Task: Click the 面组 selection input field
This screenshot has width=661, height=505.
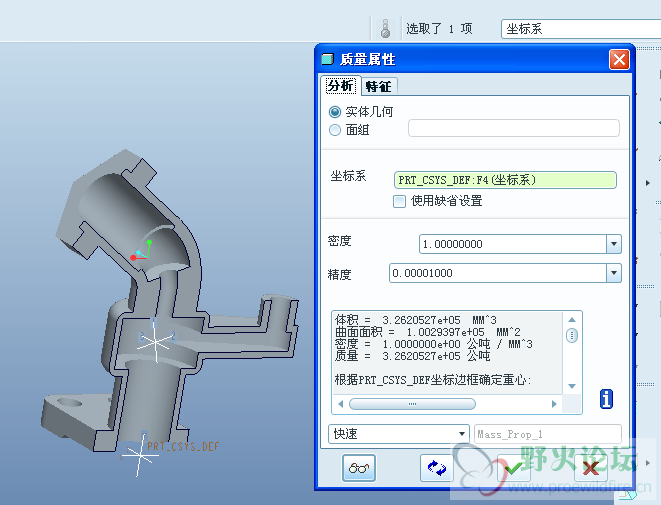Action: (513, 128)
